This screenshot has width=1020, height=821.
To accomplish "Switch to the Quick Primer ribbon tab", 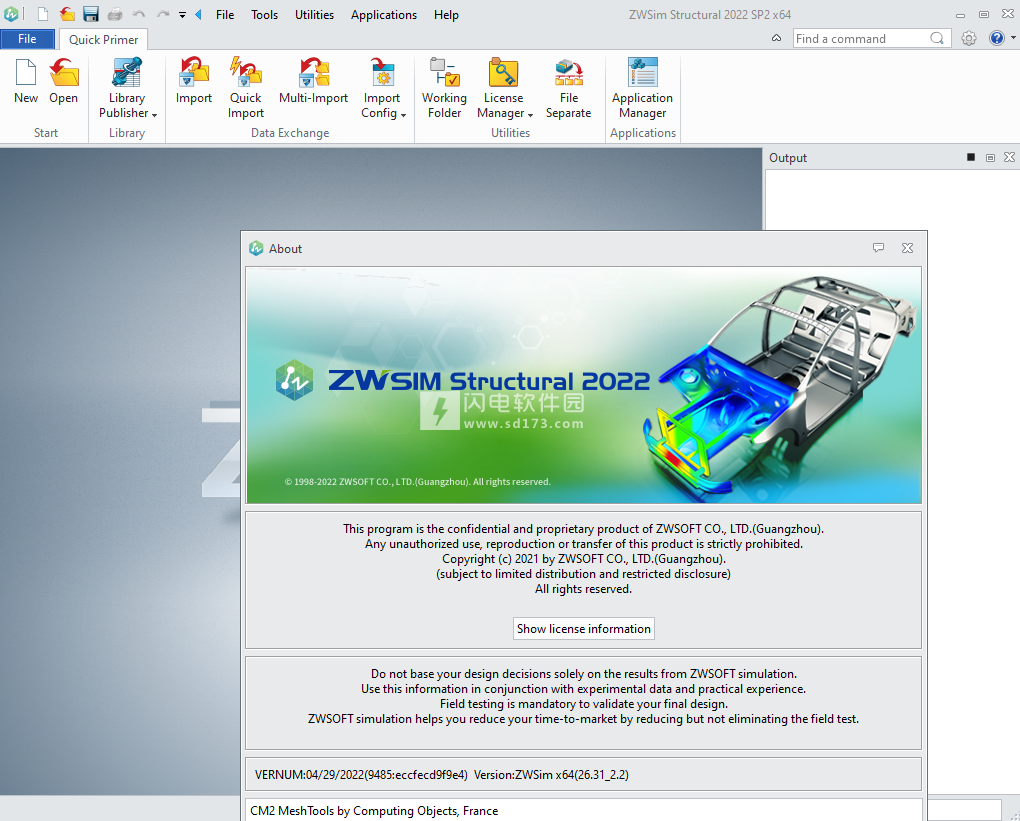I will [103, 40].
